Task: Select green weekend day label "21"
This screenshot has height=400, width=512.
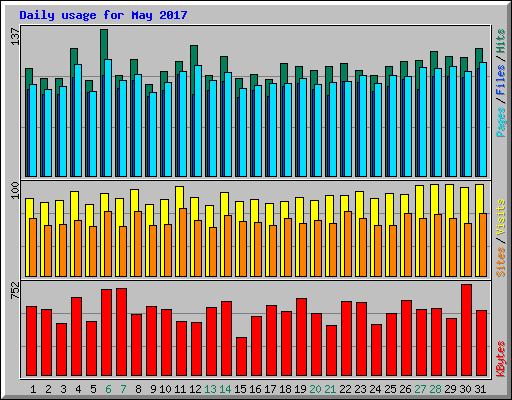Action: (x=330, y=389)
